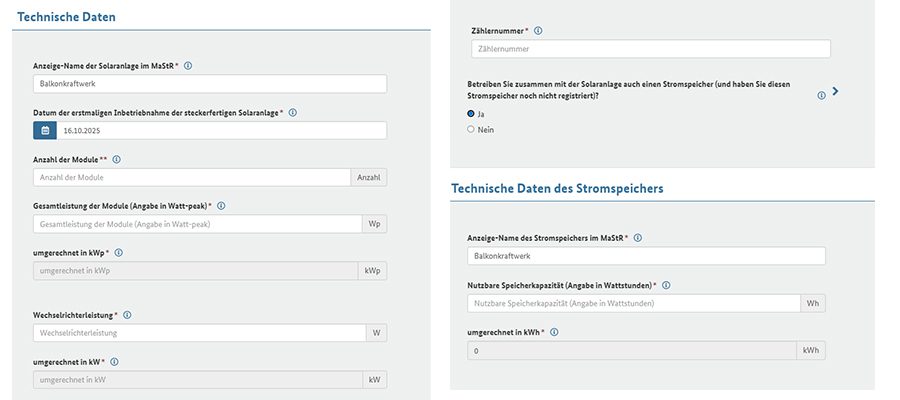The image size is (900, 400).
Task: Click the Anzahl unit label
Action: coord(368,177)
